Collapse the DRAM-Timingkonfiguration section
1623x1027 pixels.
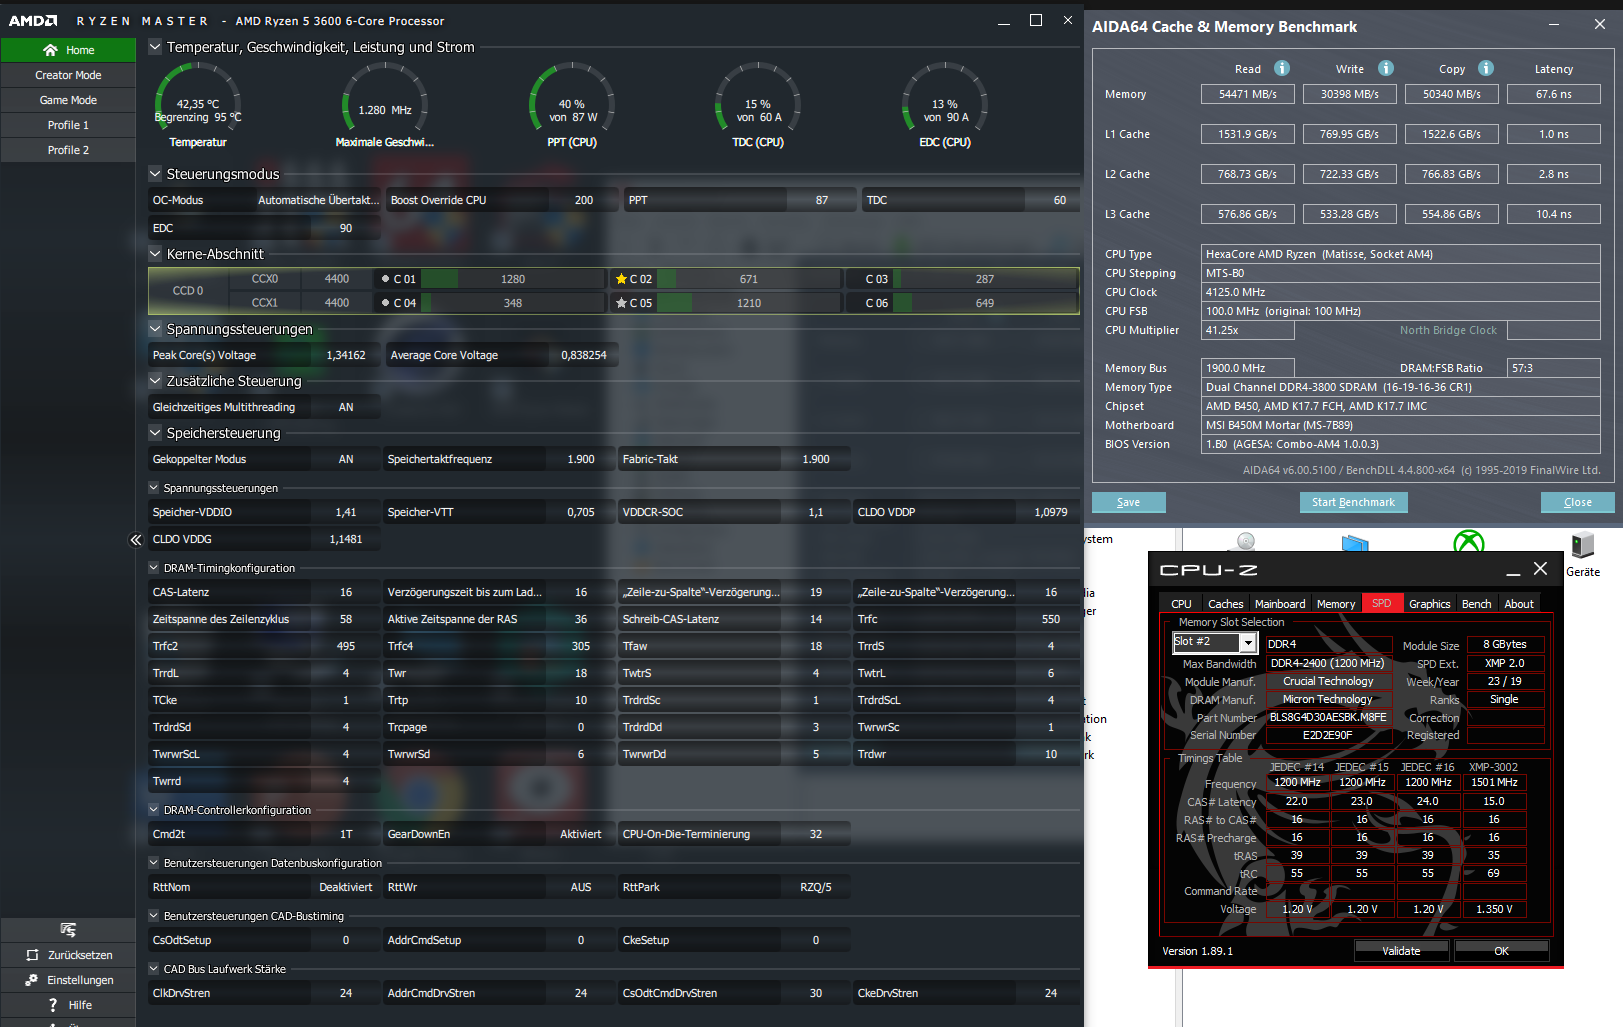154,568
